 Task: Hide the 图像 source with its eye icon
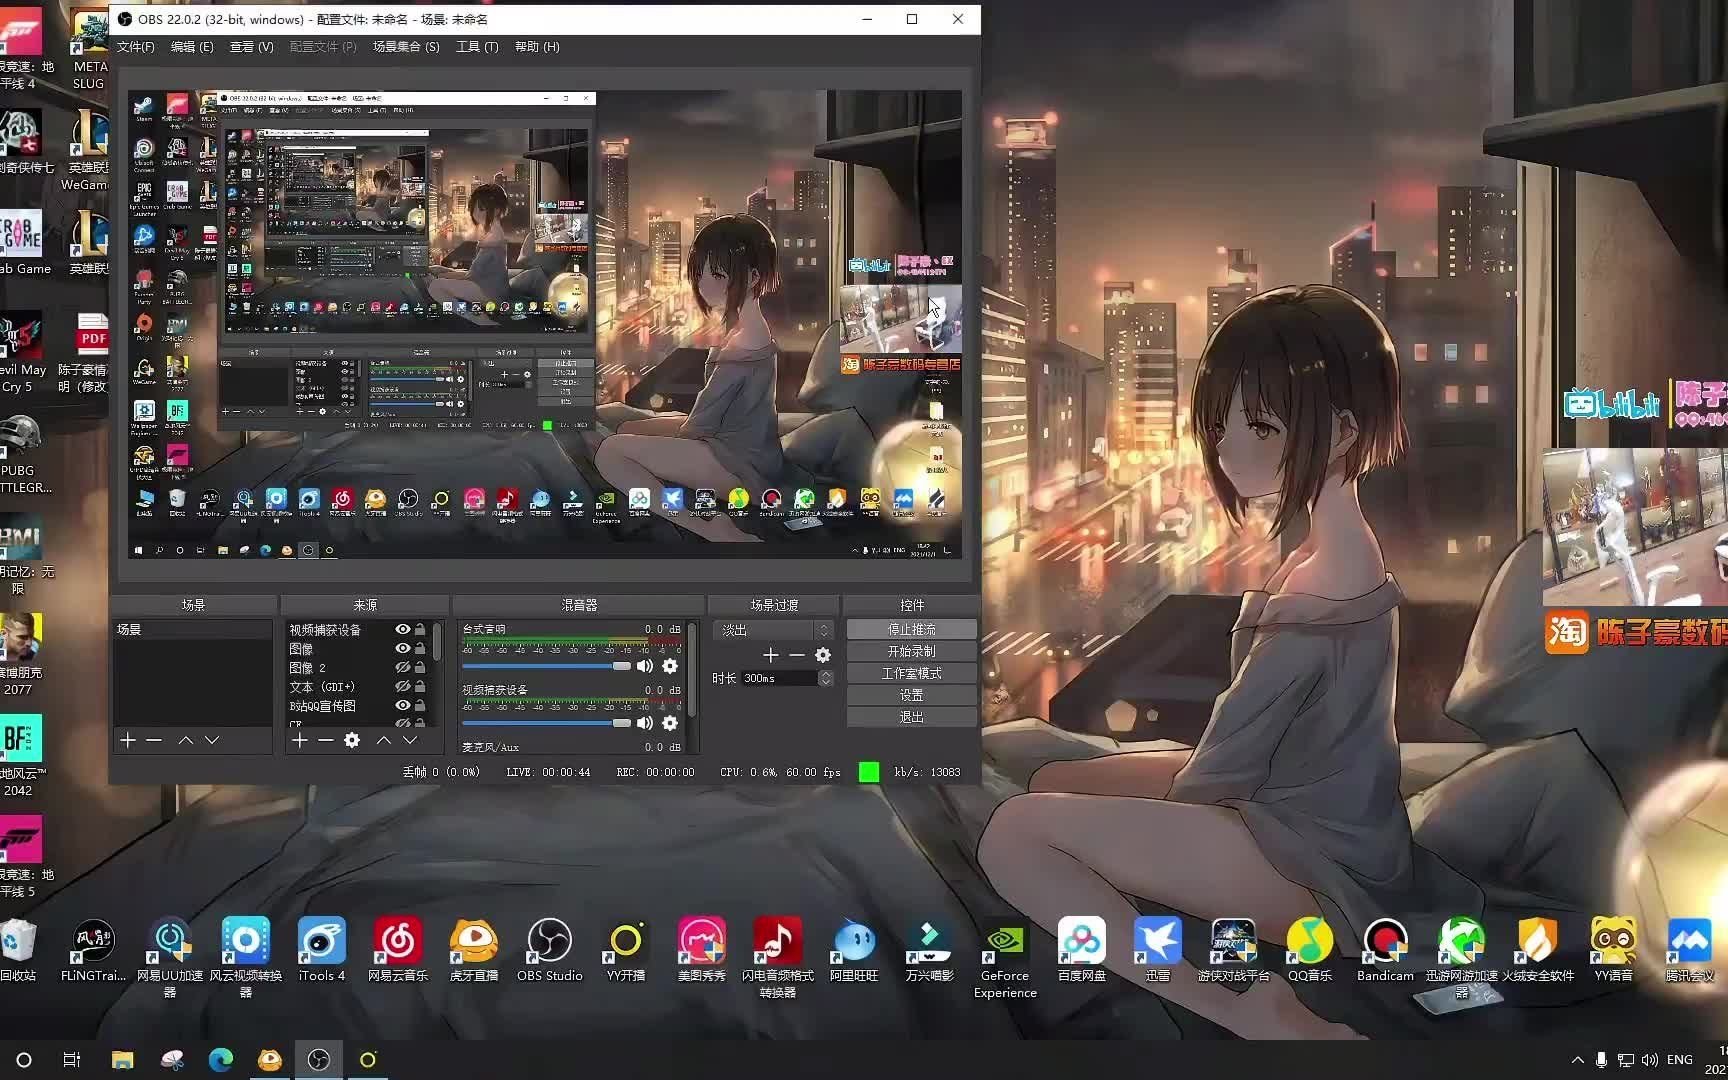[402, 649]
